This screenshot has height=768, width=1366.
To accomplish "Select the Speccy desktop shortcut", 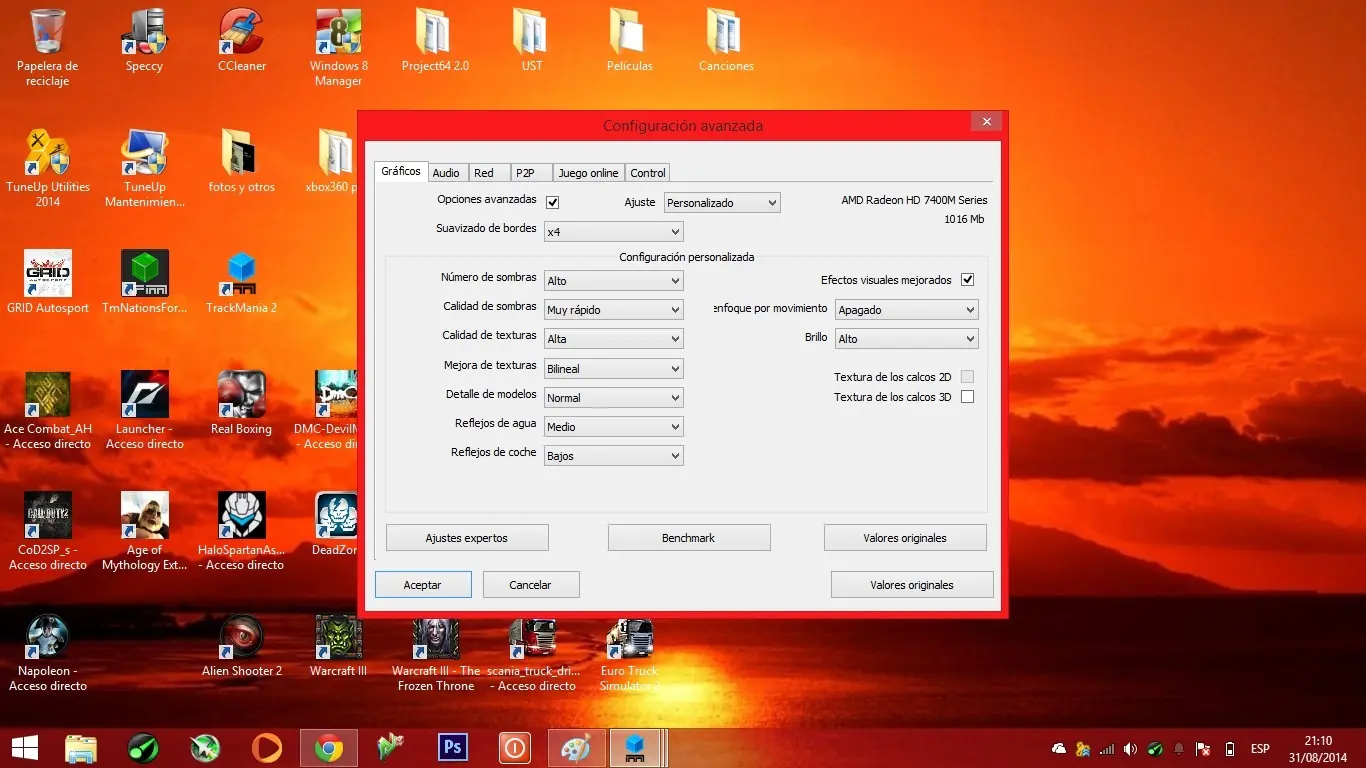I will pos(144,40).
